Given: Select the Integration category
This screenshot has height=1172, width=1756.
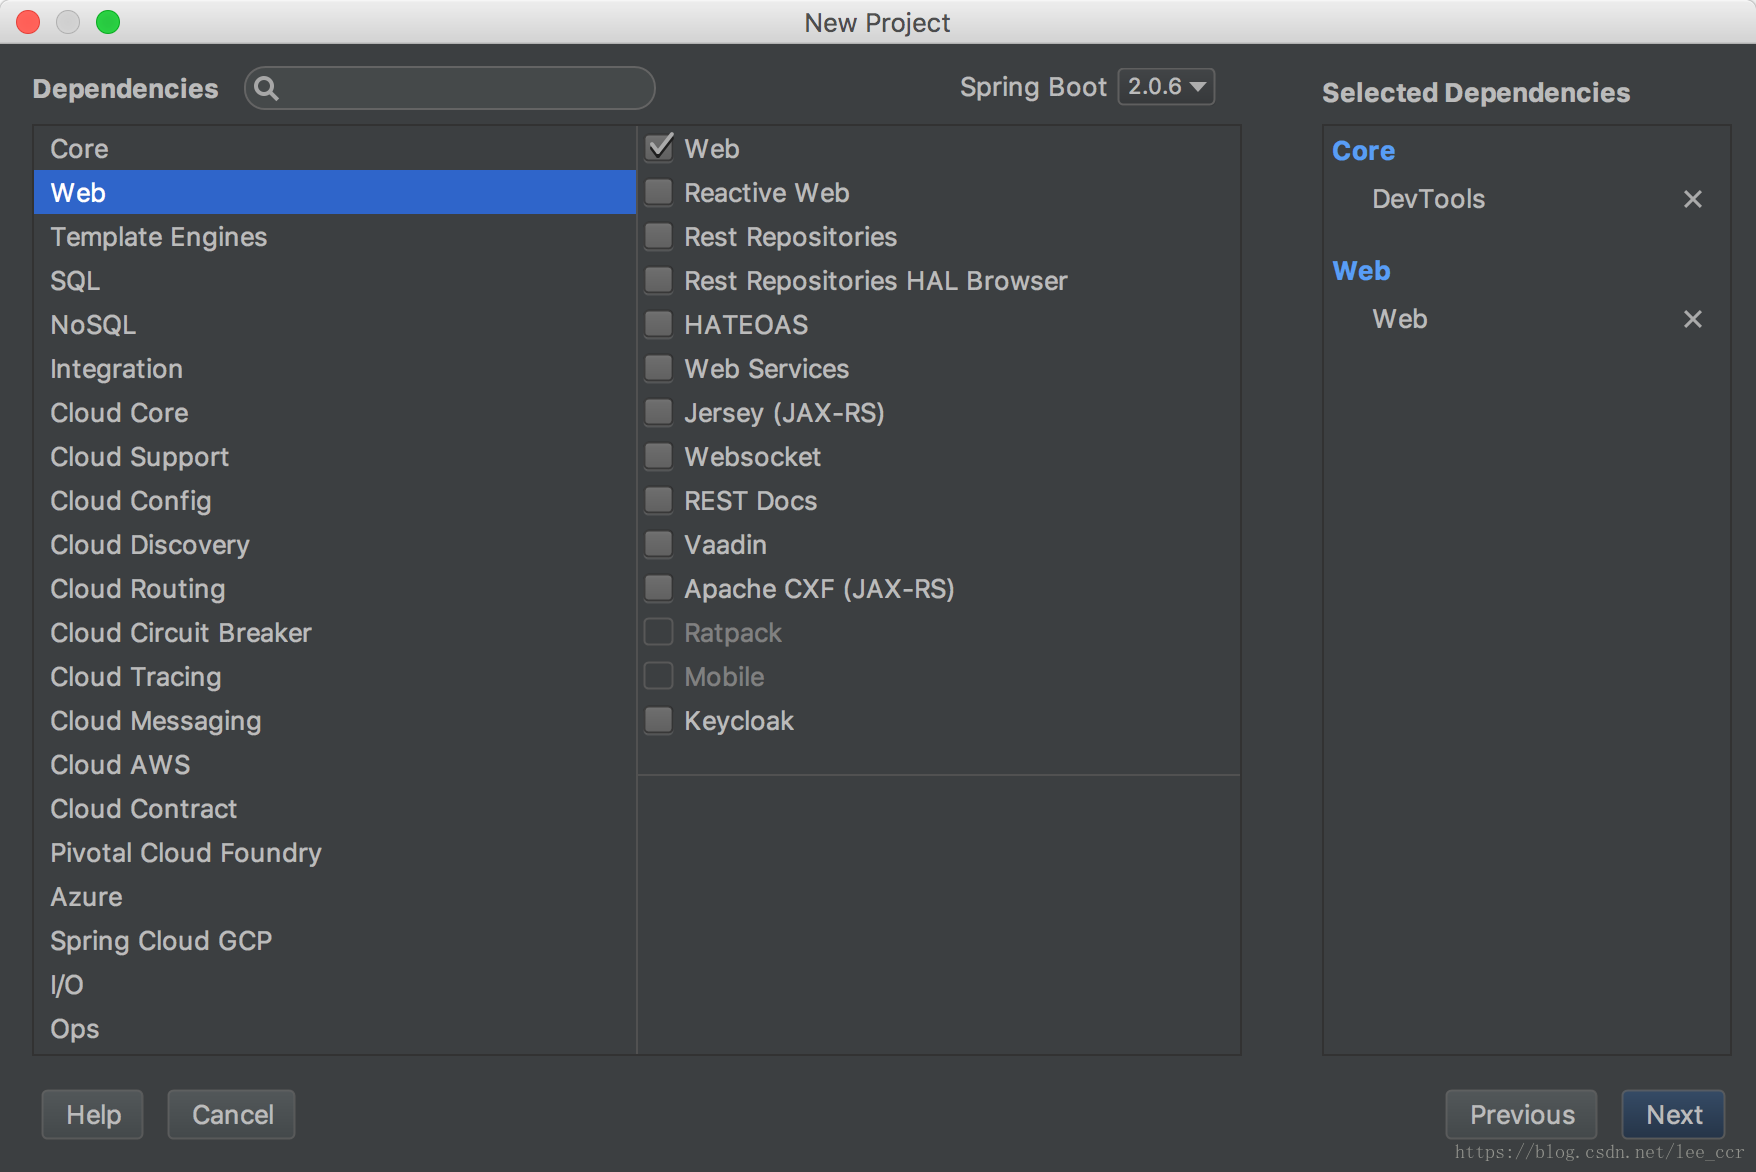Looking at the screenshot, I should tap(335, 368).
